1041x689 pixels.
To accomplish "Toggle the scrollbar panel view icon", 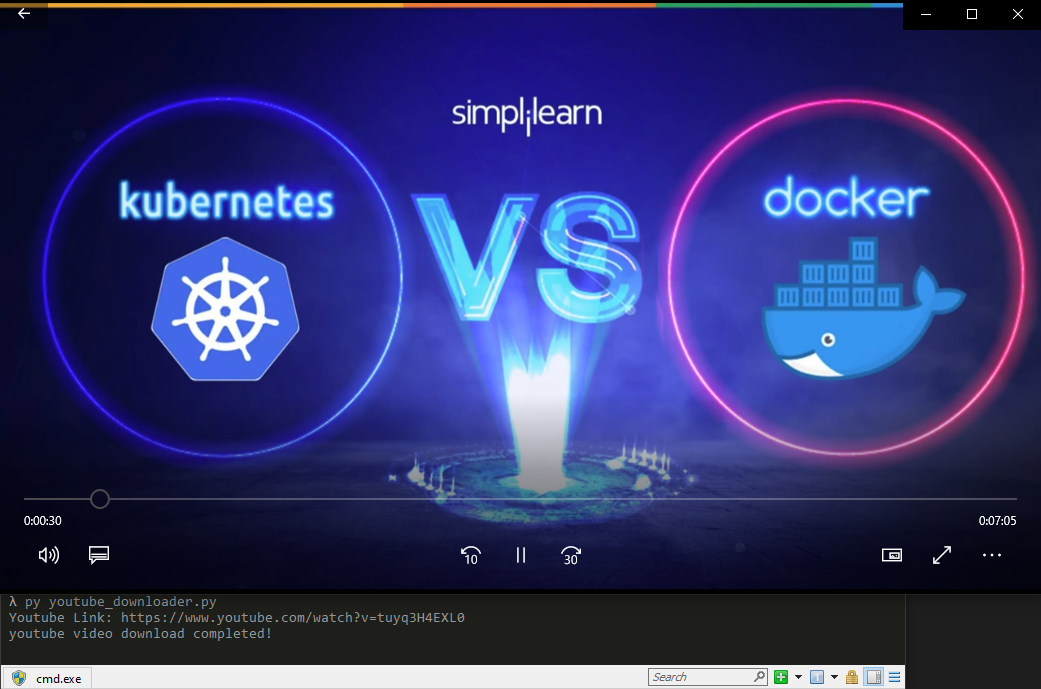I will tap(874, 677).
